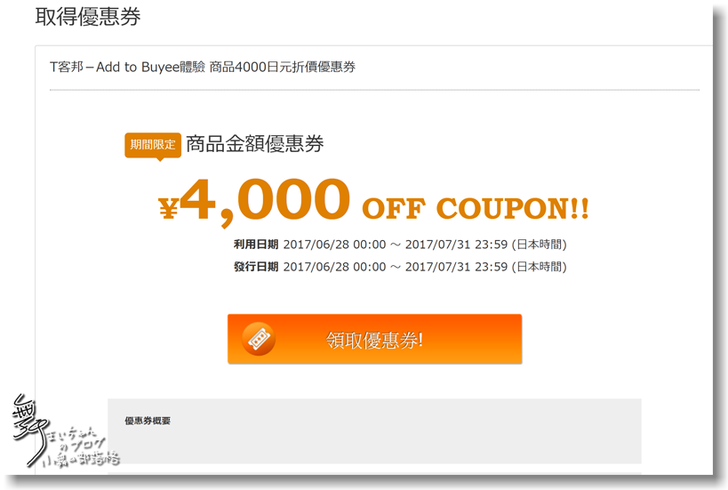Open the 優惠券概要 section heading
The height and width of the screenshot is (490, 728).
147,421
